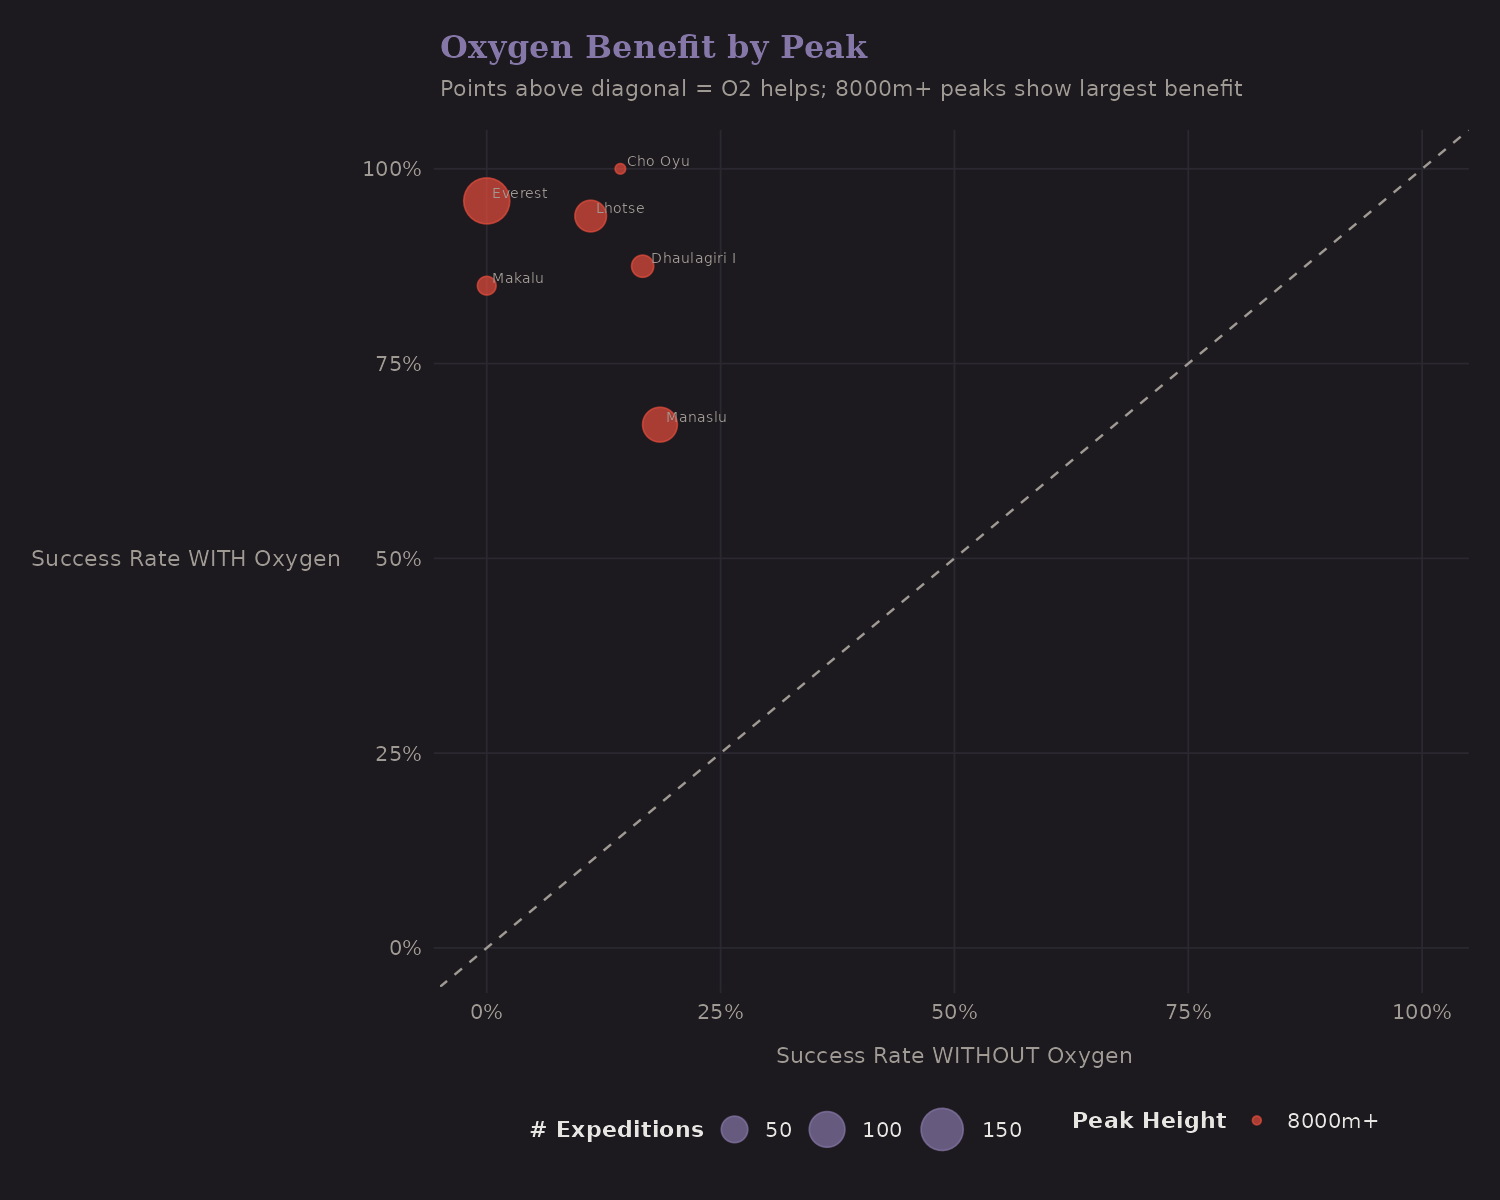The height and width of the screenshot is (1200, 1500).
Task: Click the chart subtitle about the diagonal
Action: (x=841, y=89)
